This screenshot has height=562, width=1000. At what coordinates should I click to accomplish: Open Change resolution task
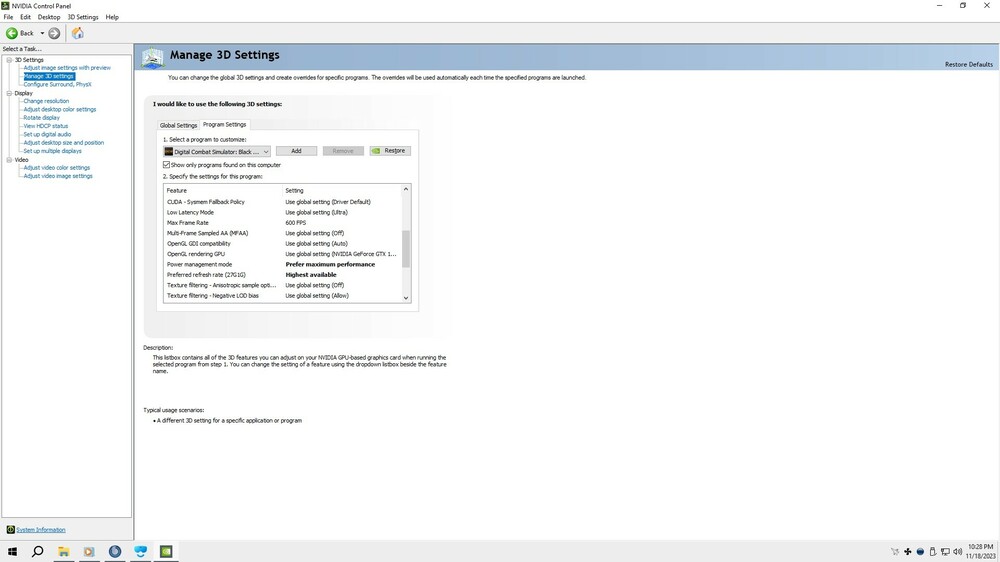click(x=46, y=101)
